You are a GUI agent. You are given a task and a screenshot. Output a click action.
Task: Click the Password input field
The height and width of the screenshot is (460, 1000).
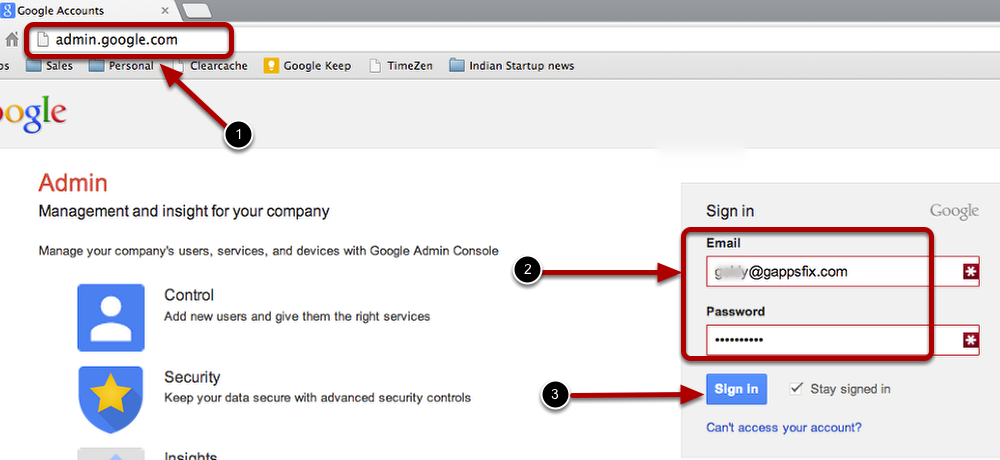(842, 340)
